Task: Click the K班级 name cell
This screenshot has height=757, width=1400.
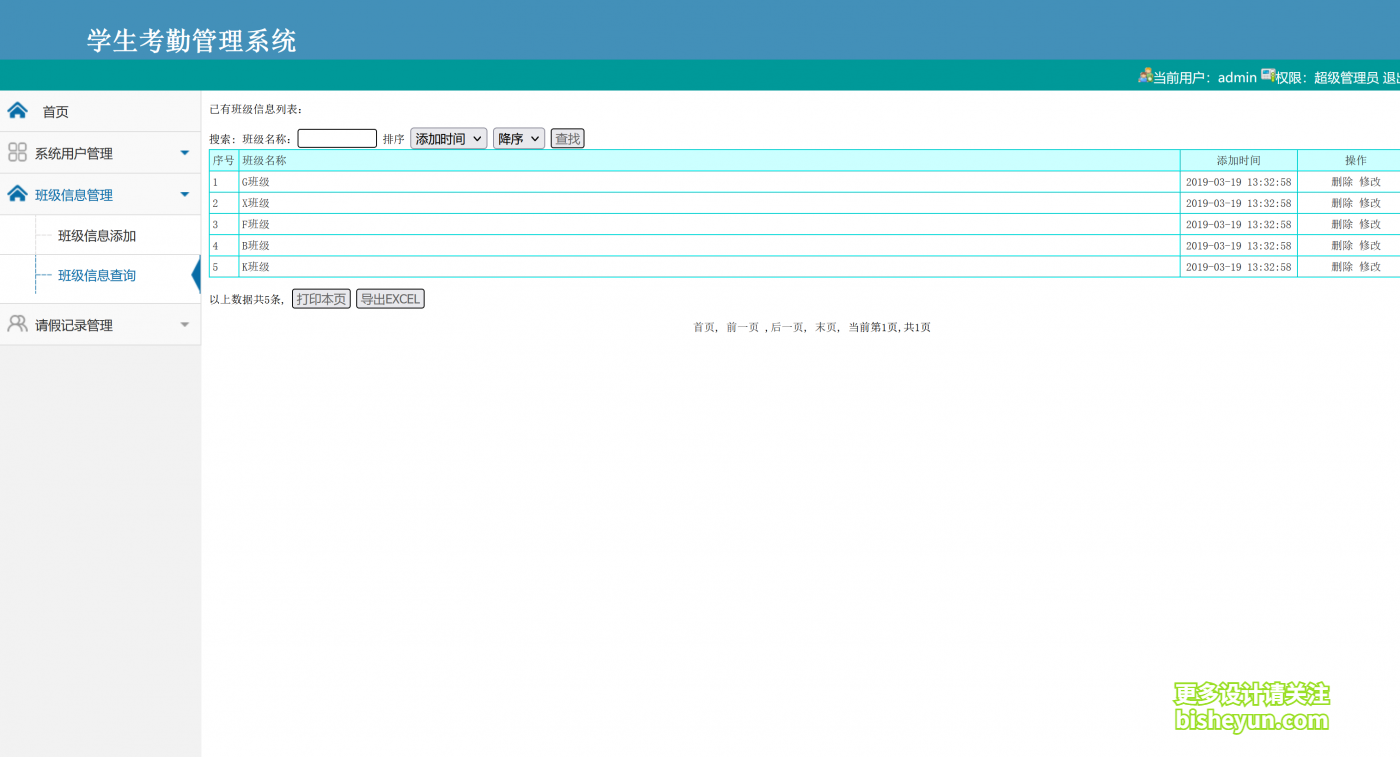Action: pyautogui.click(x=709, y=267)
